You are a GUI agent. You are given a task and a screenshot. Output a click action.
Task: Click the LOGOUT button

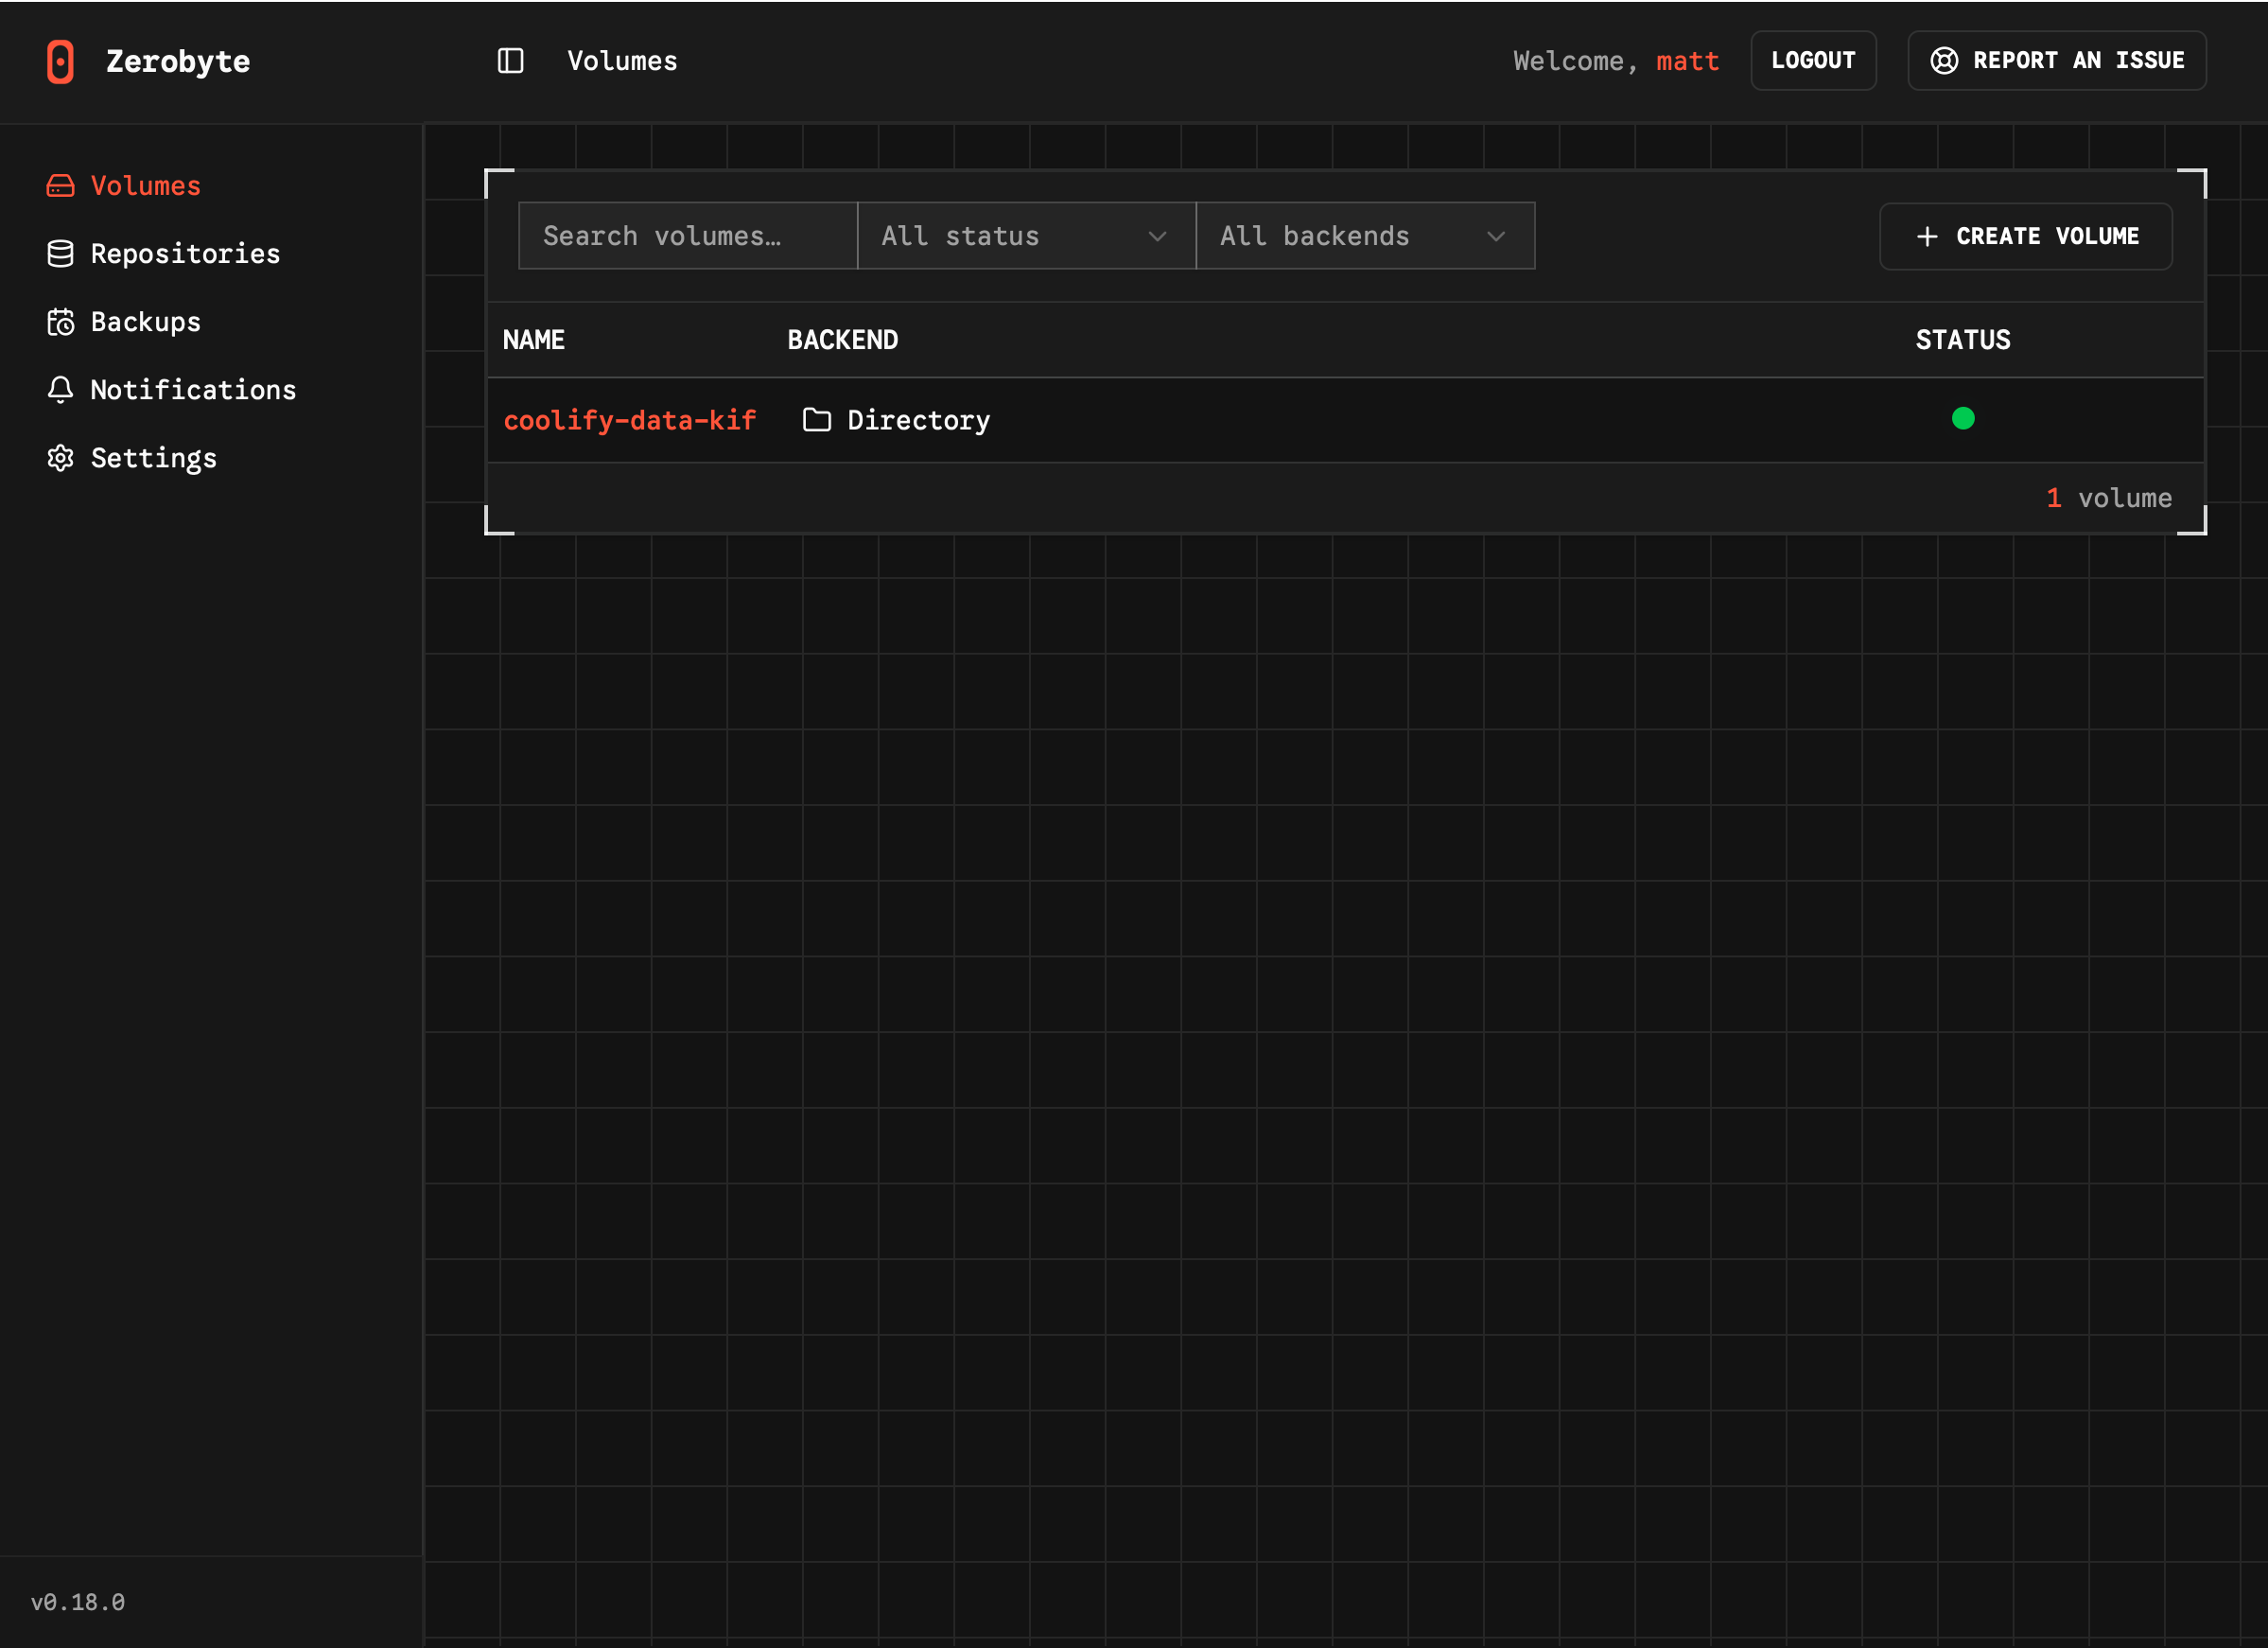tap(1813, 60)
